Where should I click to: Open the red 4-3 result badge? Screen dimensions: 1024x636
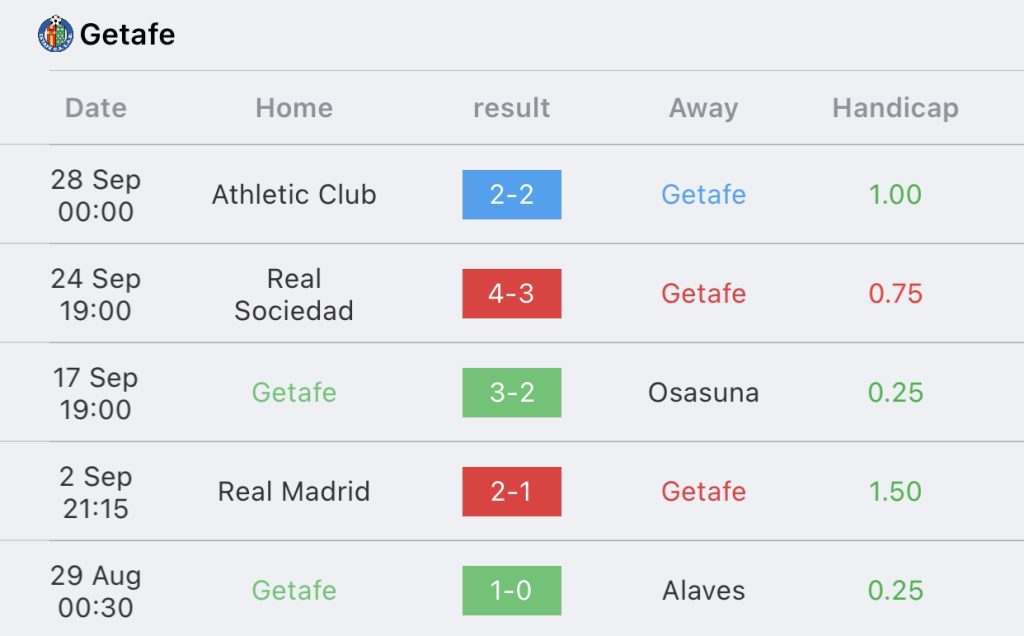[x=511, y=294]
